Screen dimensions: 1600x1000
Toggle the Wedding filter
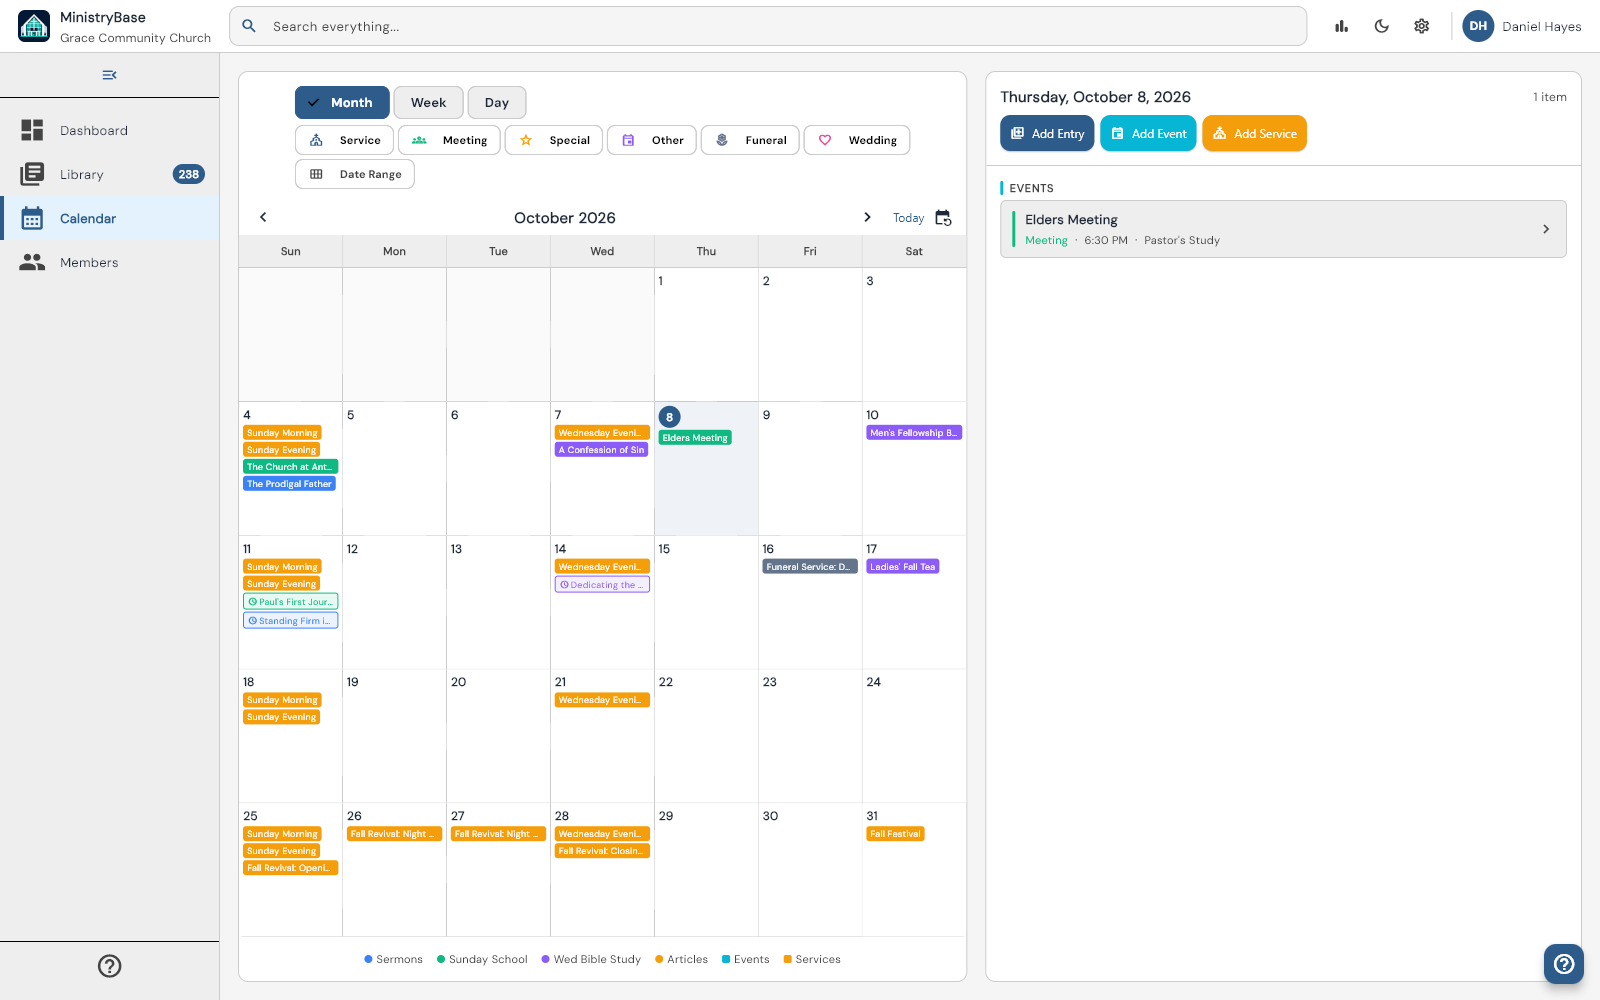click(x=857, y=140)
